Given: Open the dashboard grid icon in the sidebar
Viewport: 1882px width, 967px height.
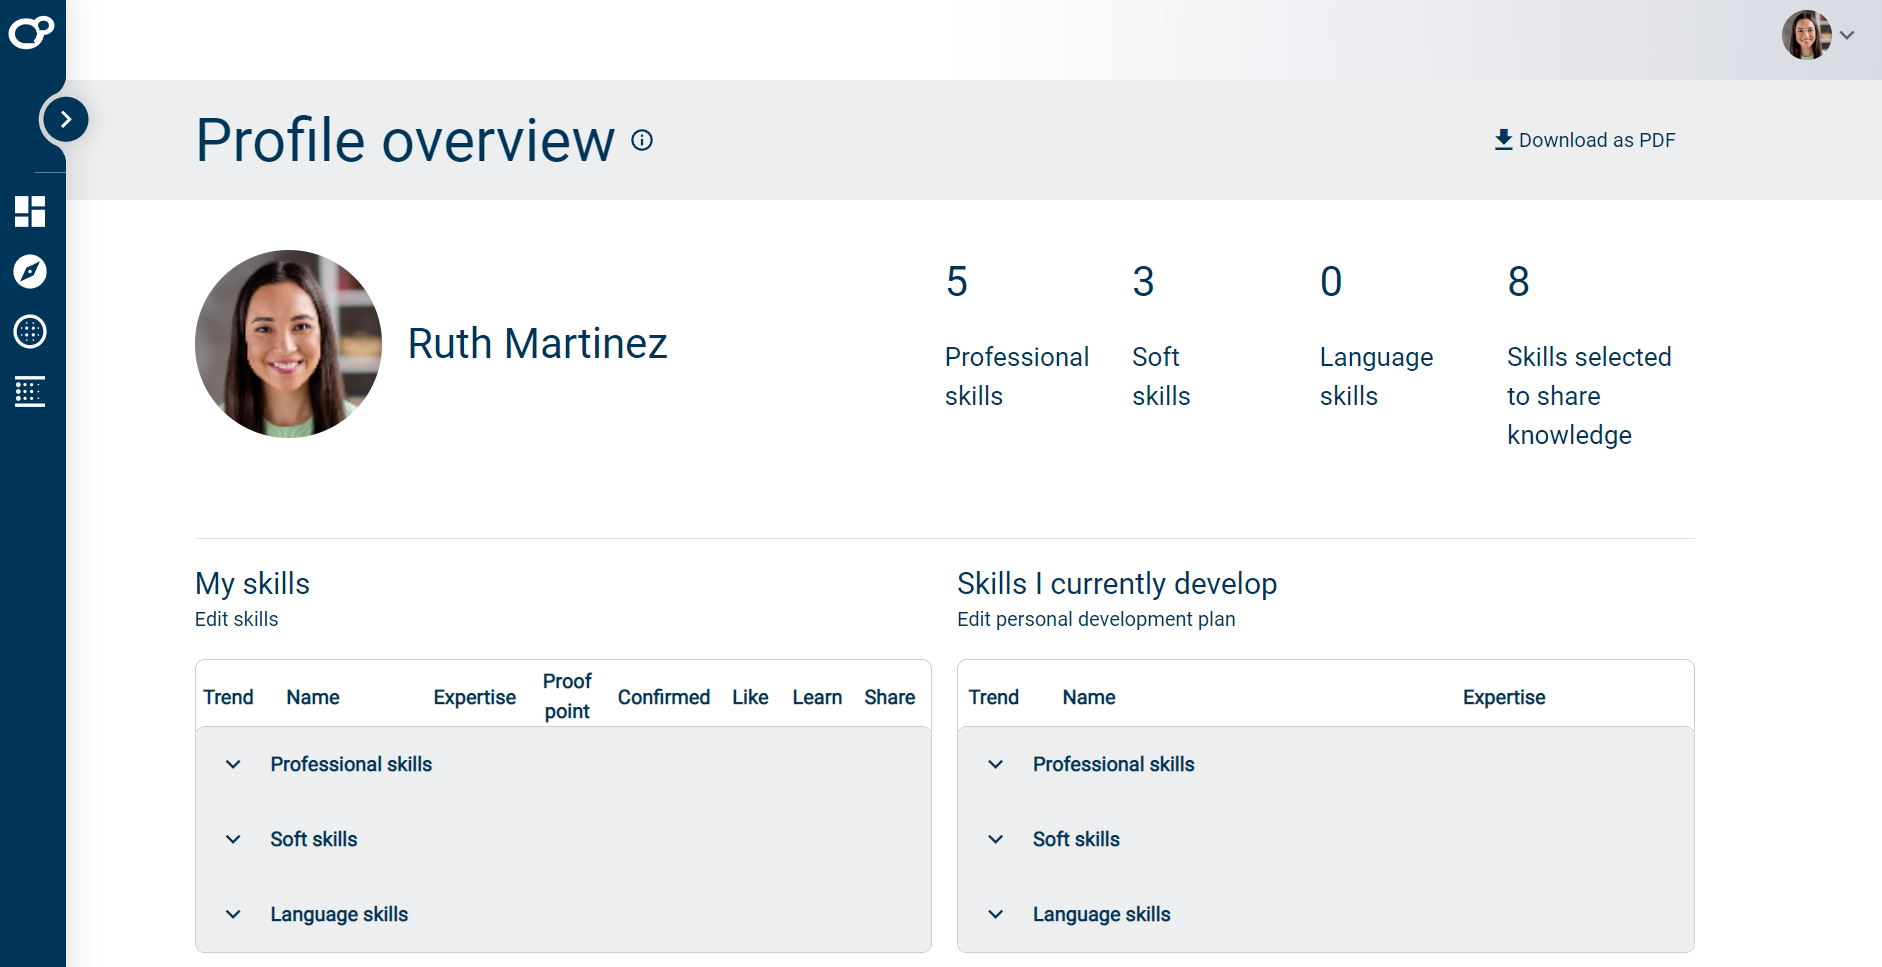Looking at the screenshot, I should click(30, 212).
